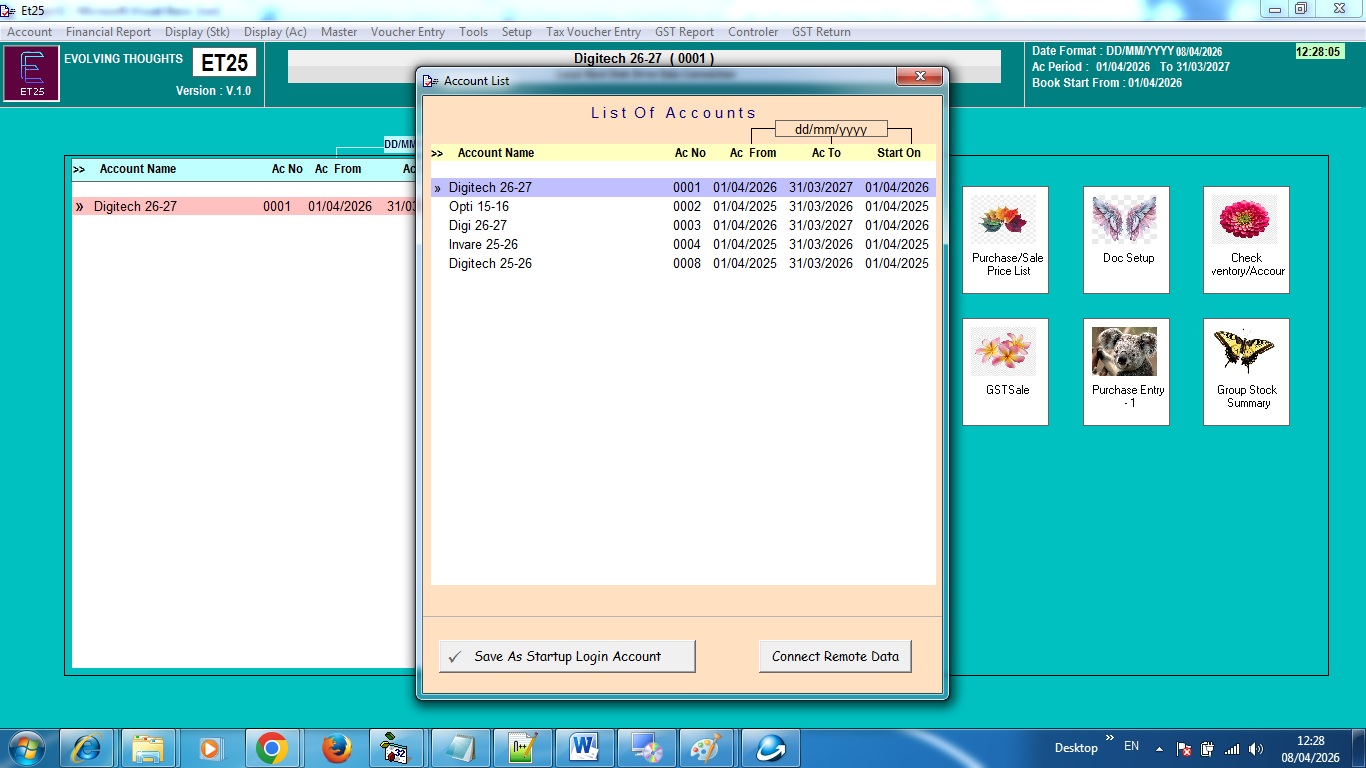Open Microsoft Word from the taskbar
Viewport: 1366px width, 768px height.
583,748
